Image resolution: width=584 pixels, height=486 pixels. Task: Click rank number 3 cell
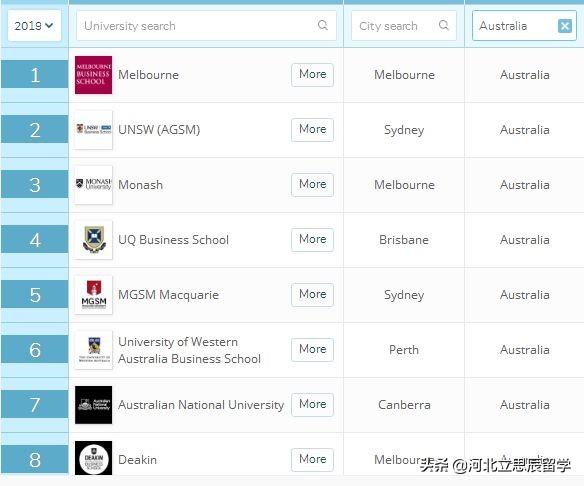(x=35, y=185)
